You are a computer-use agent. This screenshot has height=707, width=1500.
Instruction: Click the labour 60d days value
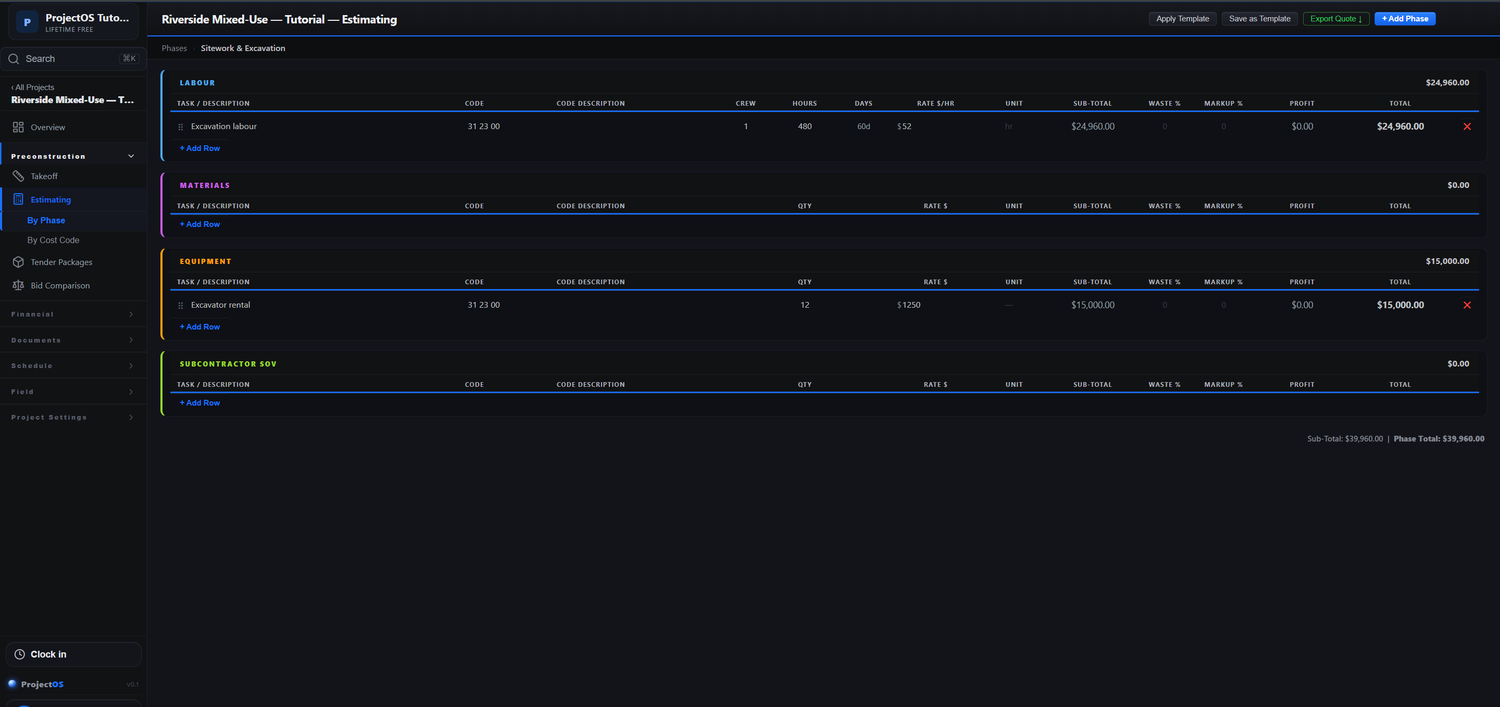point(864,127)
